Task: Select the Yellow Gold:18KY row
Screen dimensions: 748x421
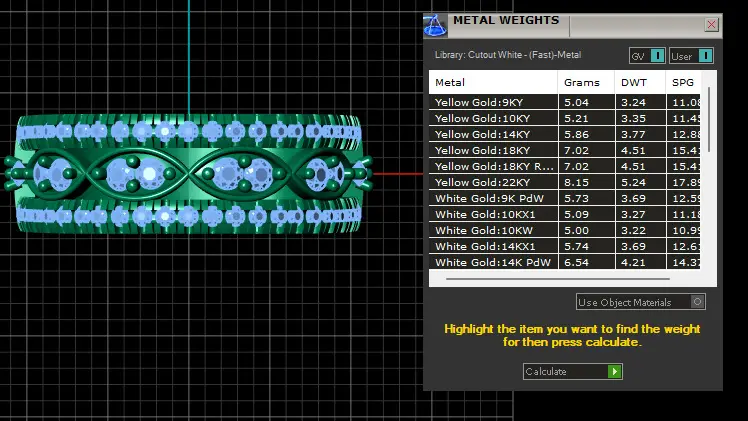Action: [x=564, y=150]
